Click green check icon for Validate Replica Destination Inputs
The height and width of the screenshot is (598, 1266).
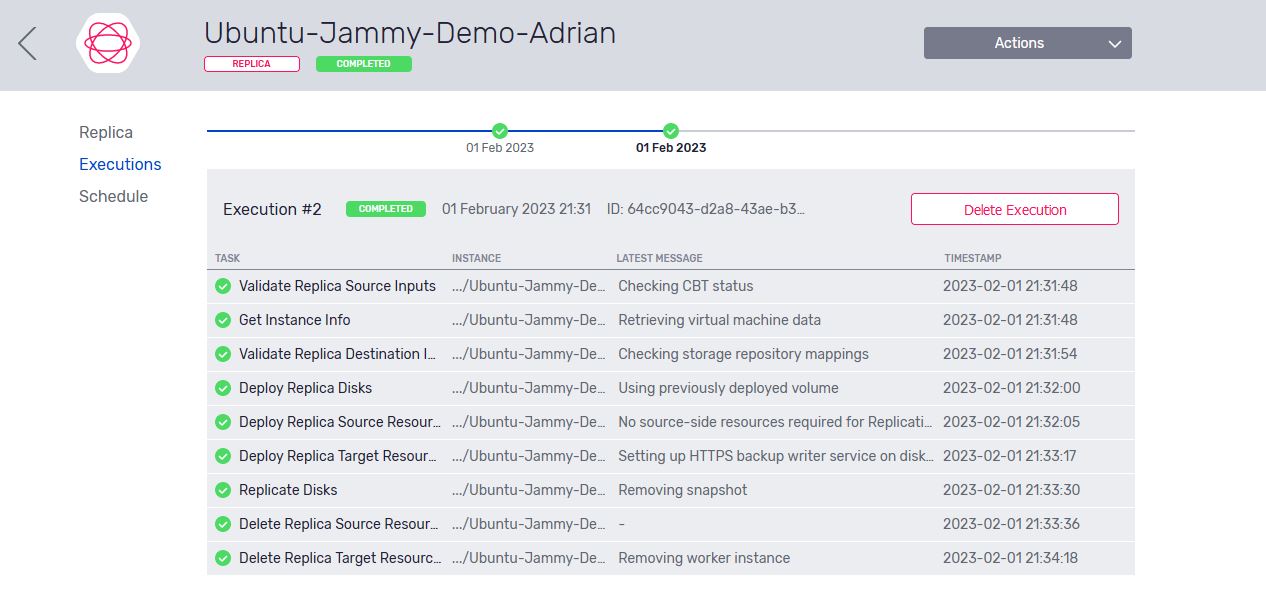click(223, 354)
